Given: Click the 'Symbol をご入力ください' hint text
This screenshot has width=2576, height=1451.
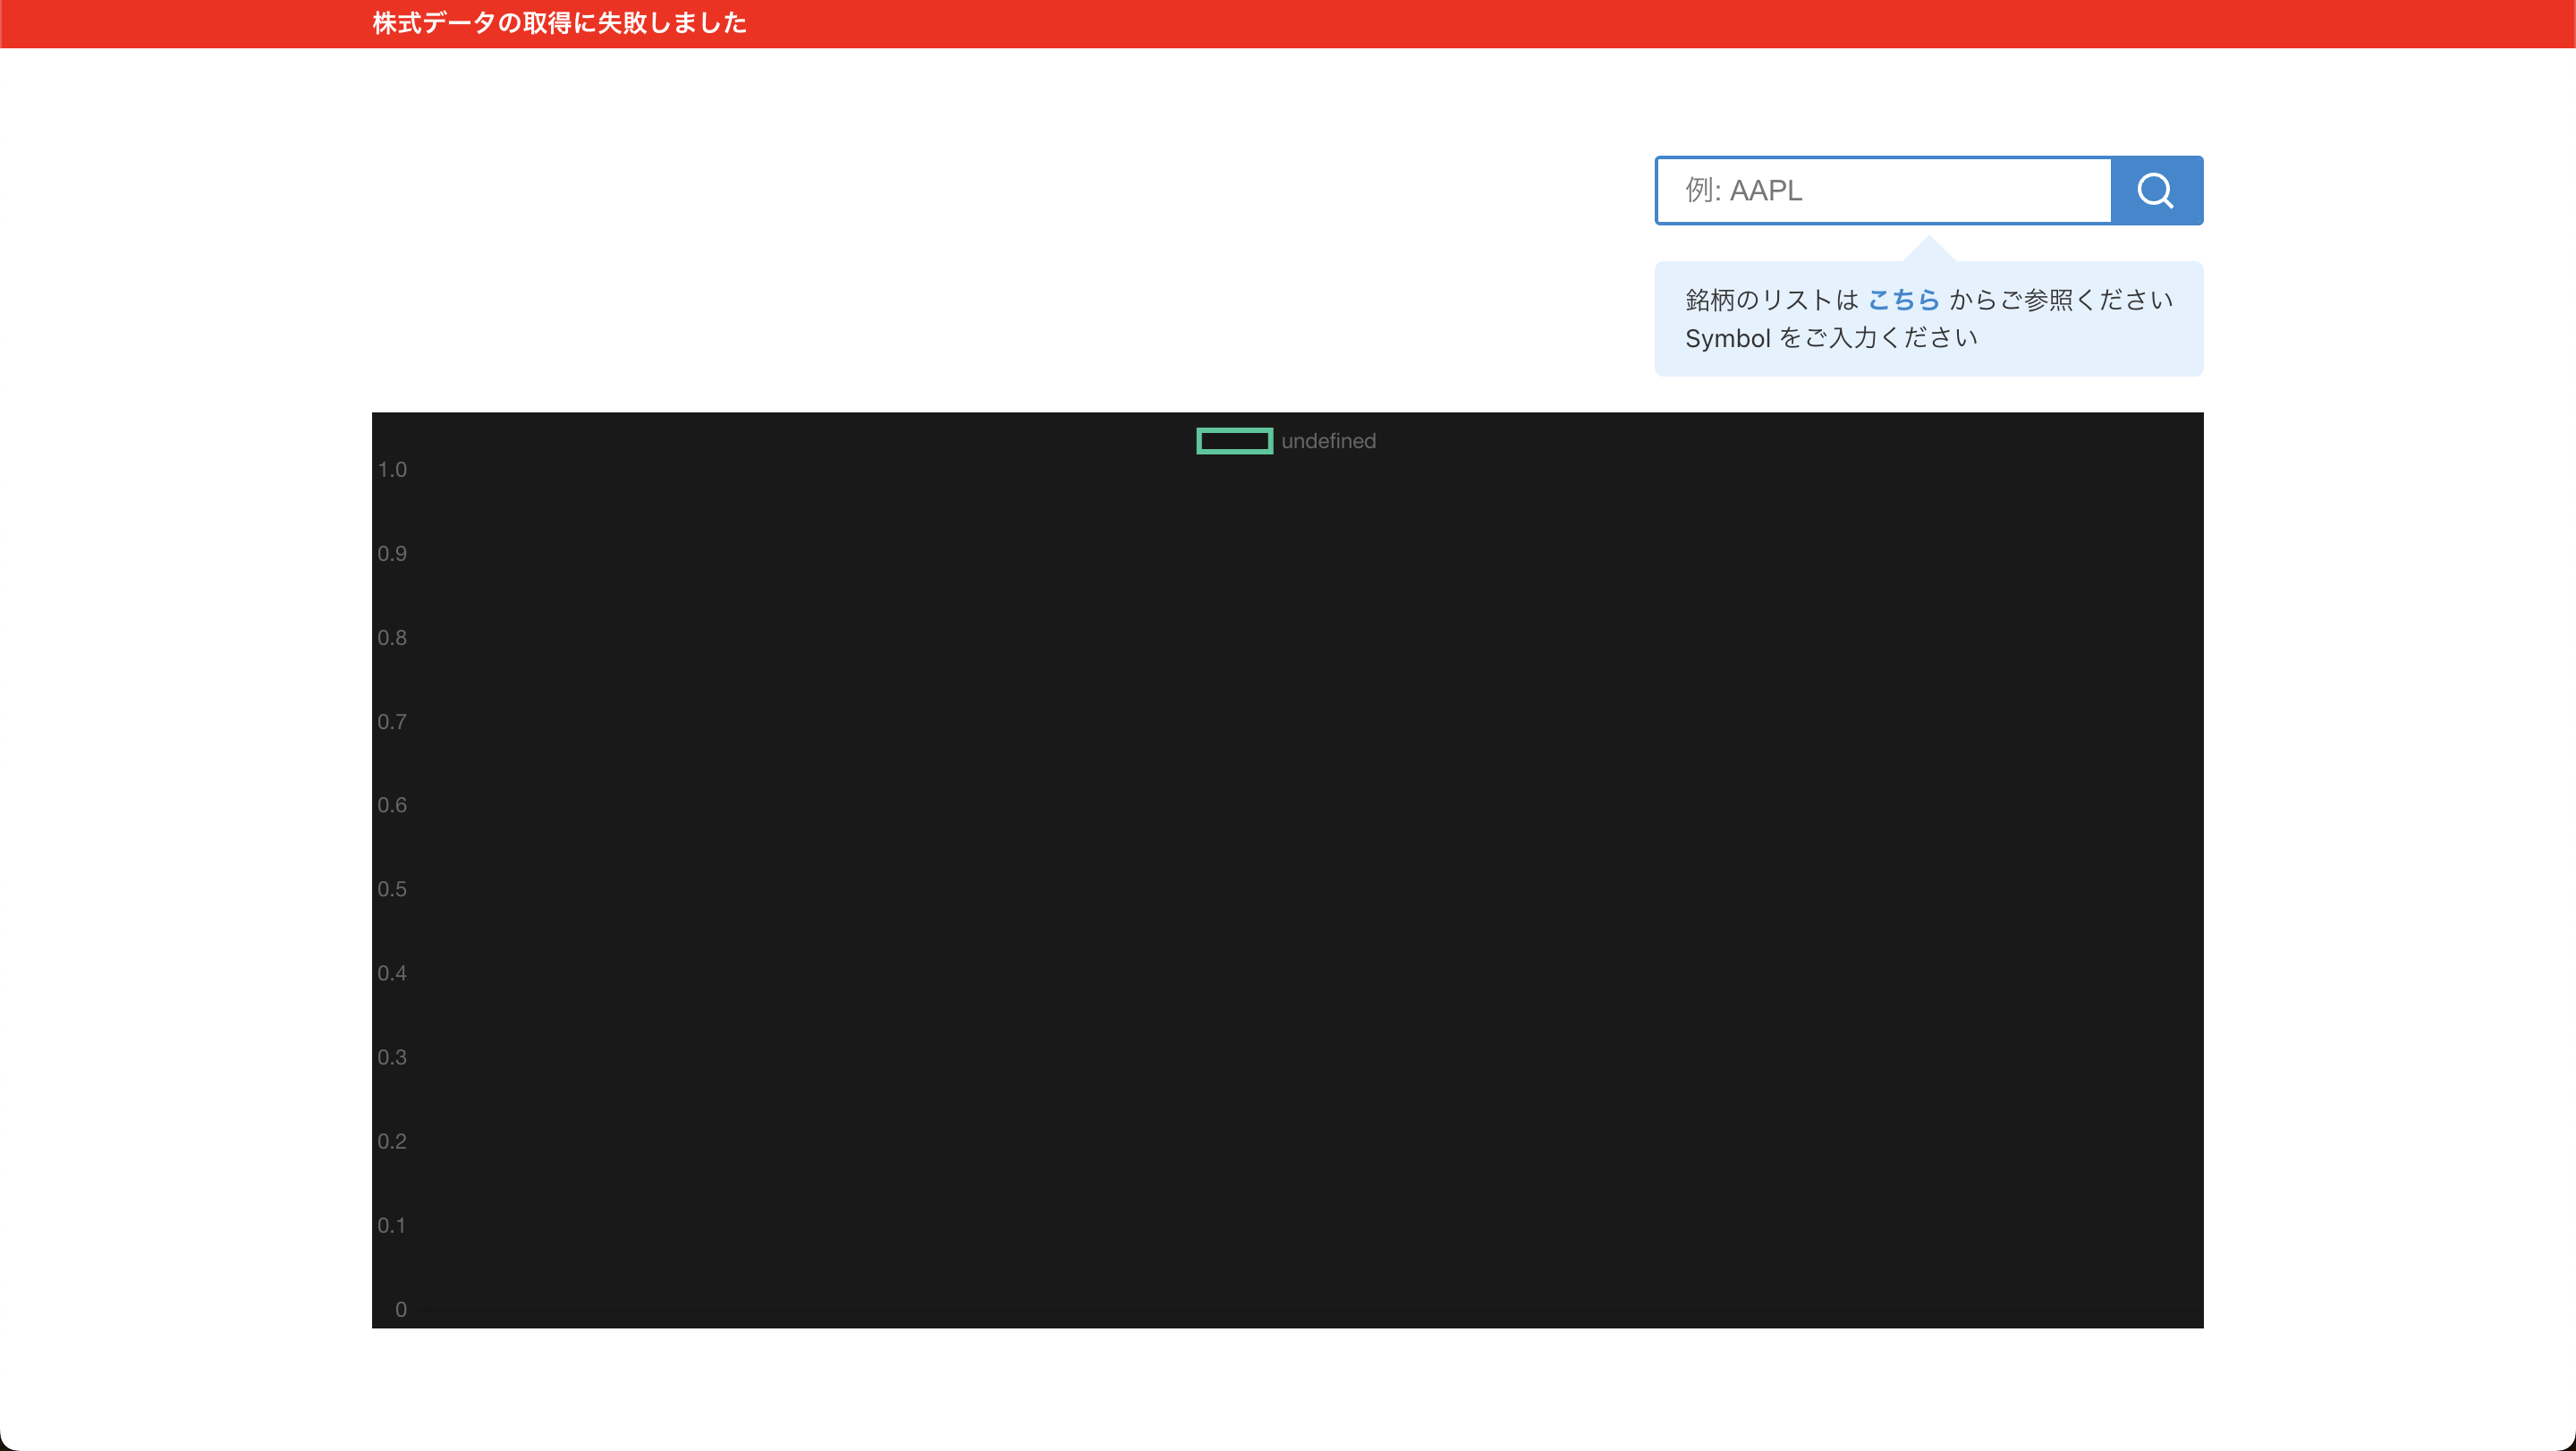Looking at the screenshot, I should pos(1831,338).
